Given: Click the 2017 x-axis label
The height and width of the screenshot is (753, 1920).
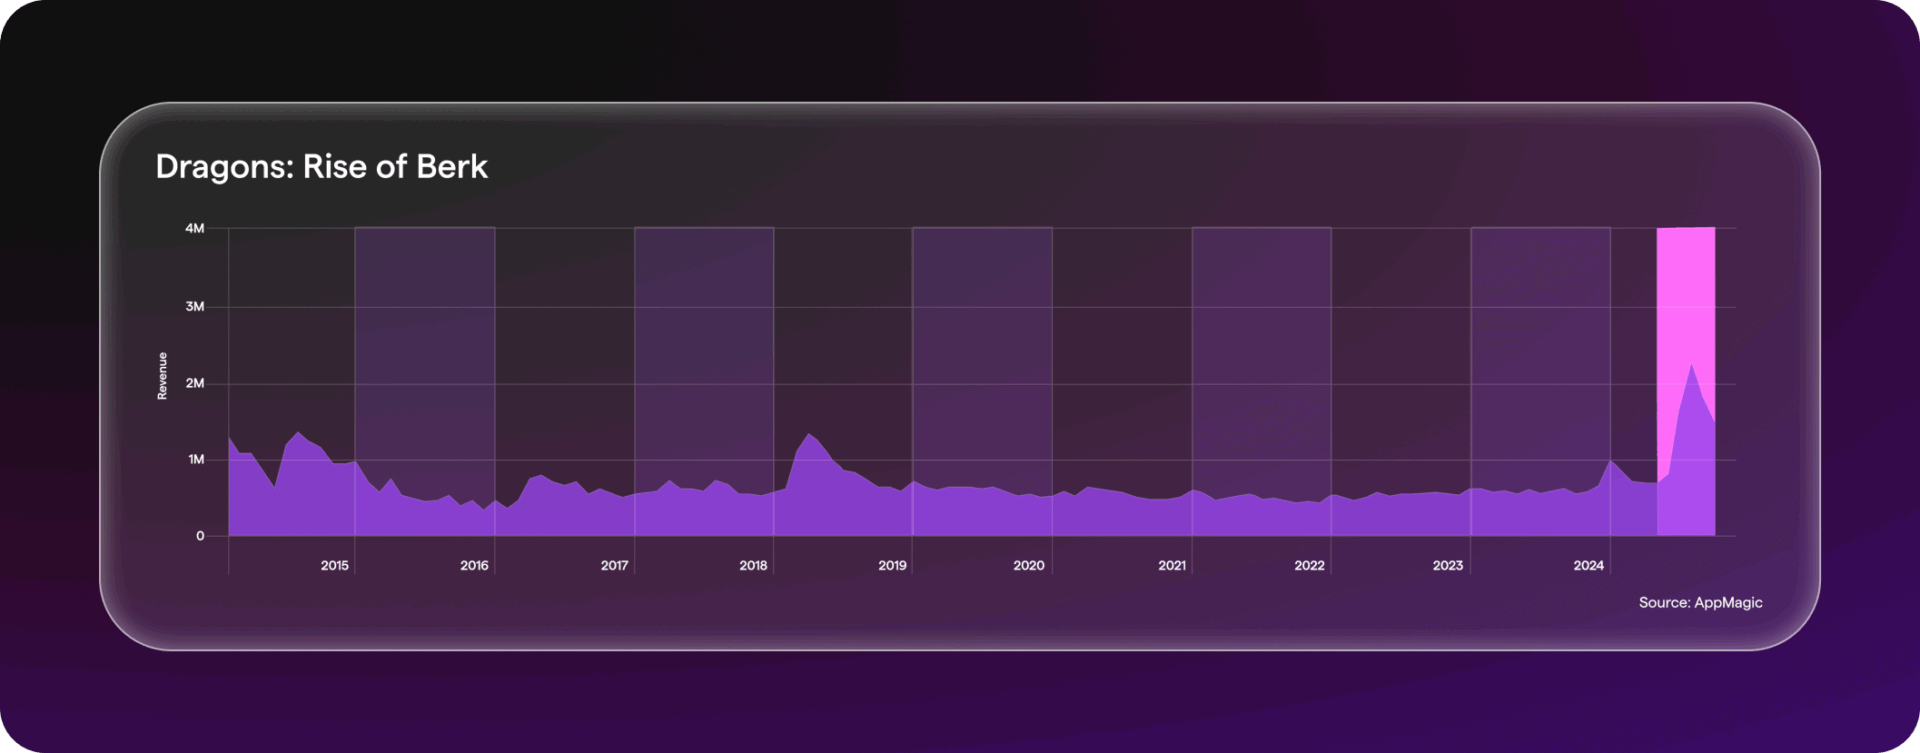Looking at the screenshot, I should coord(614,565).
